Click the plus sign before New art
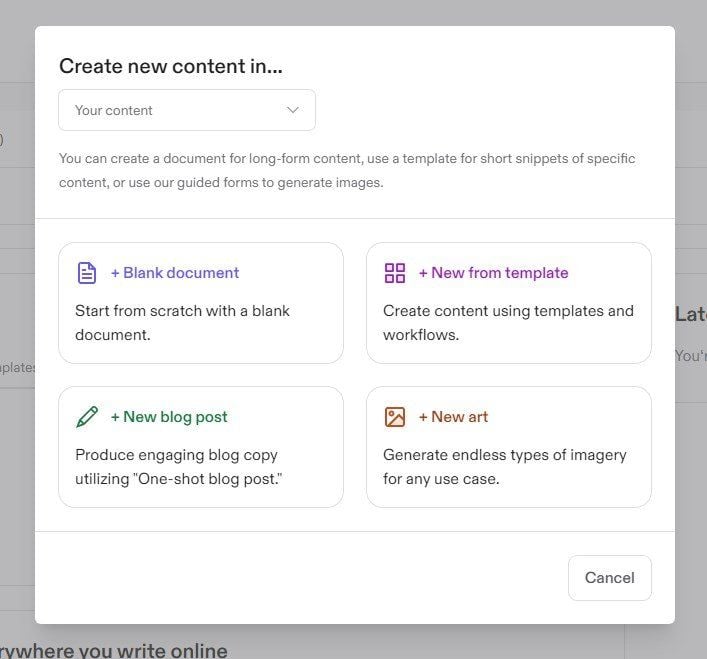707x659 pixels. 423,417
